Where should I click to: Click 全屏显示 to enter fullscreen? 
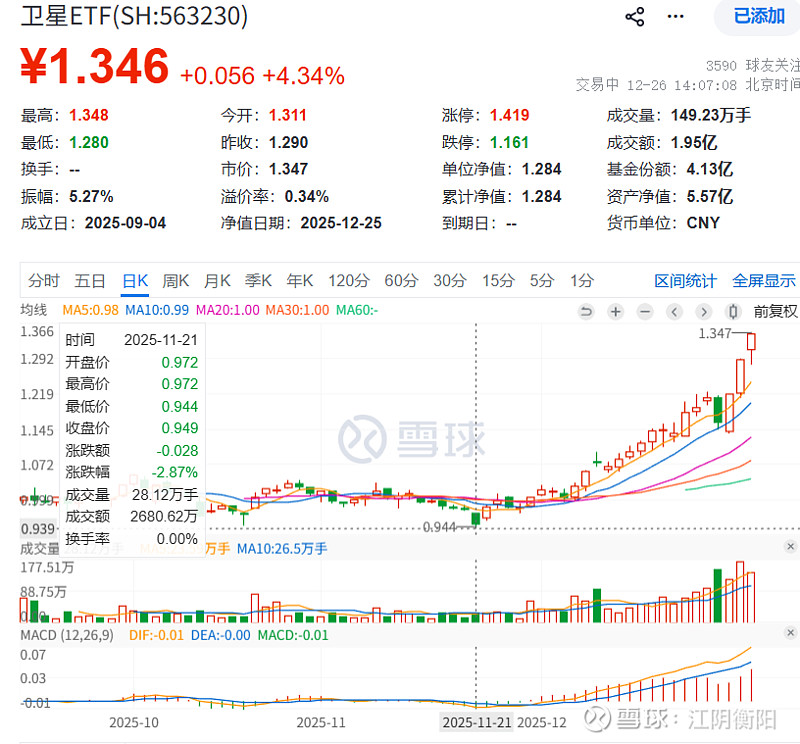pyautogui.click(x=763, y=281)
